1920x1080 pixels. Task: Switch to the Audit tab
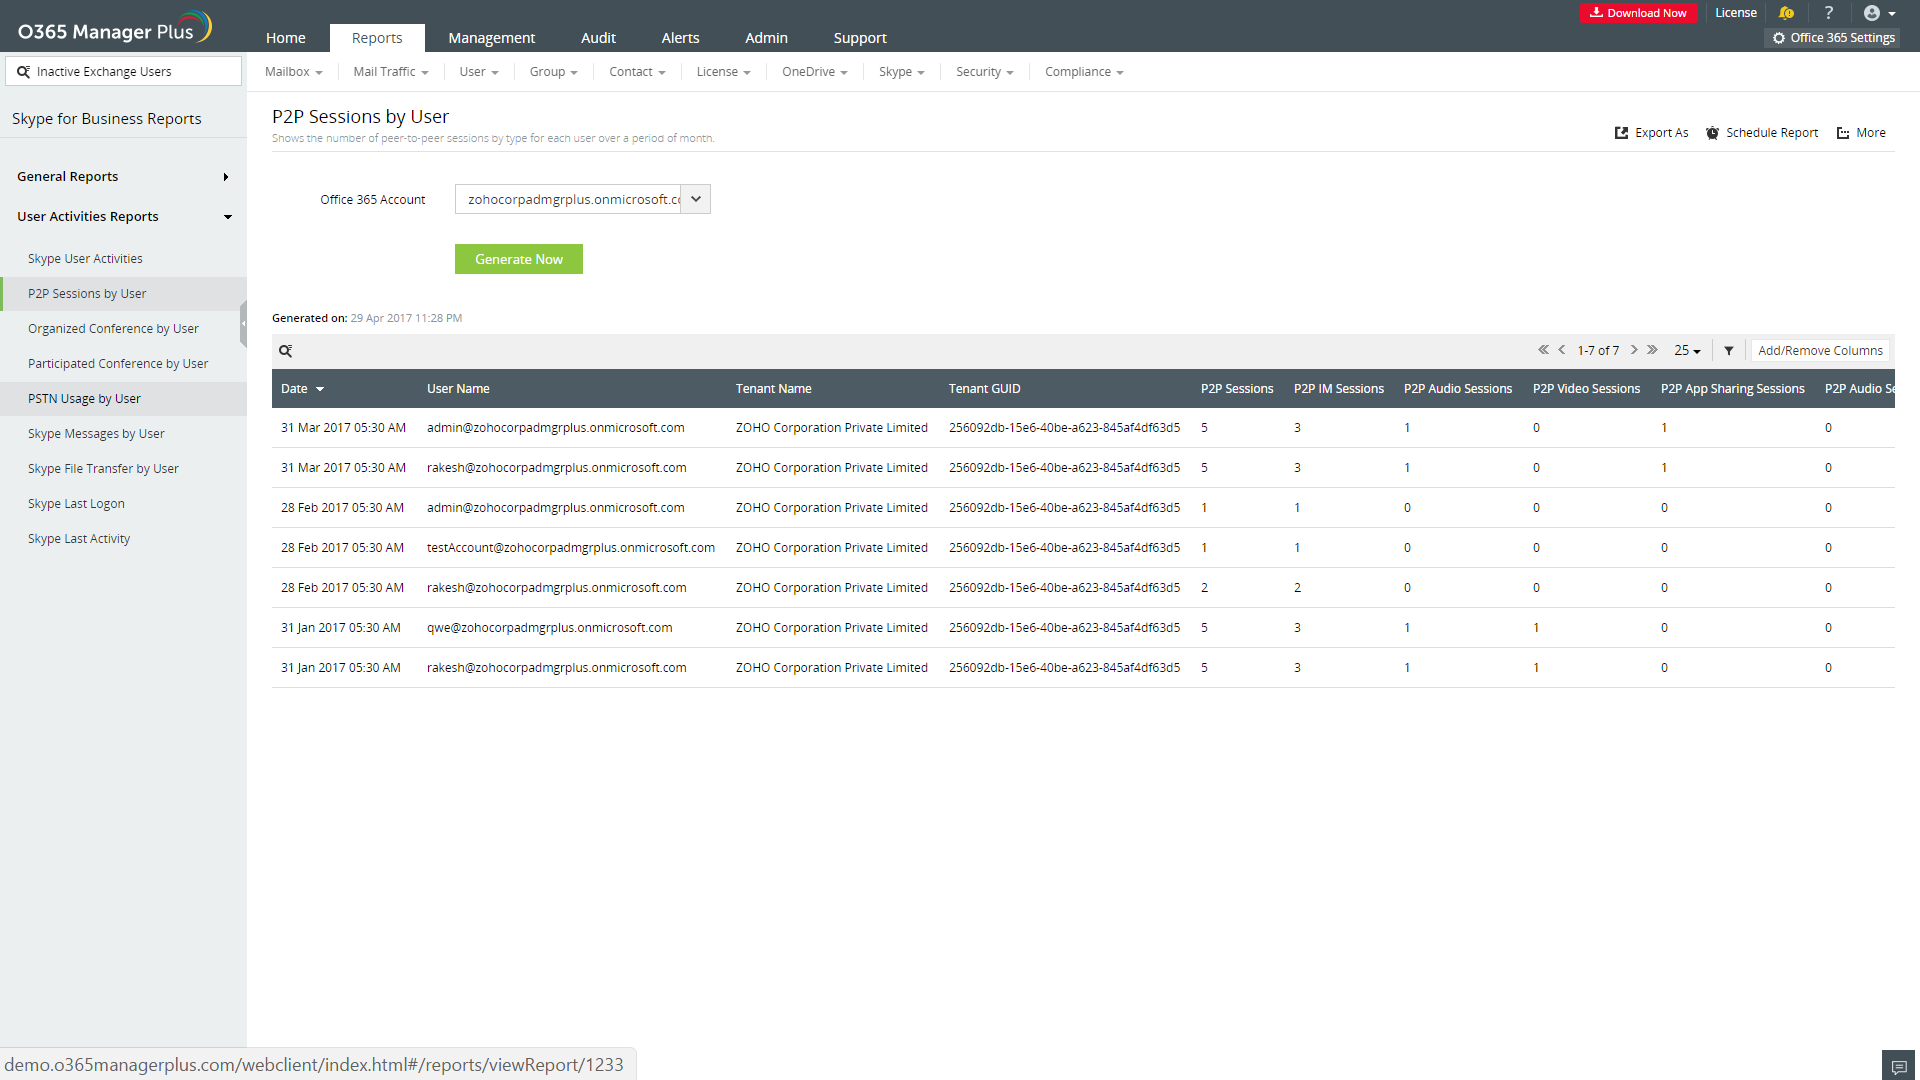pyautogui.click(x=598, y=38)
